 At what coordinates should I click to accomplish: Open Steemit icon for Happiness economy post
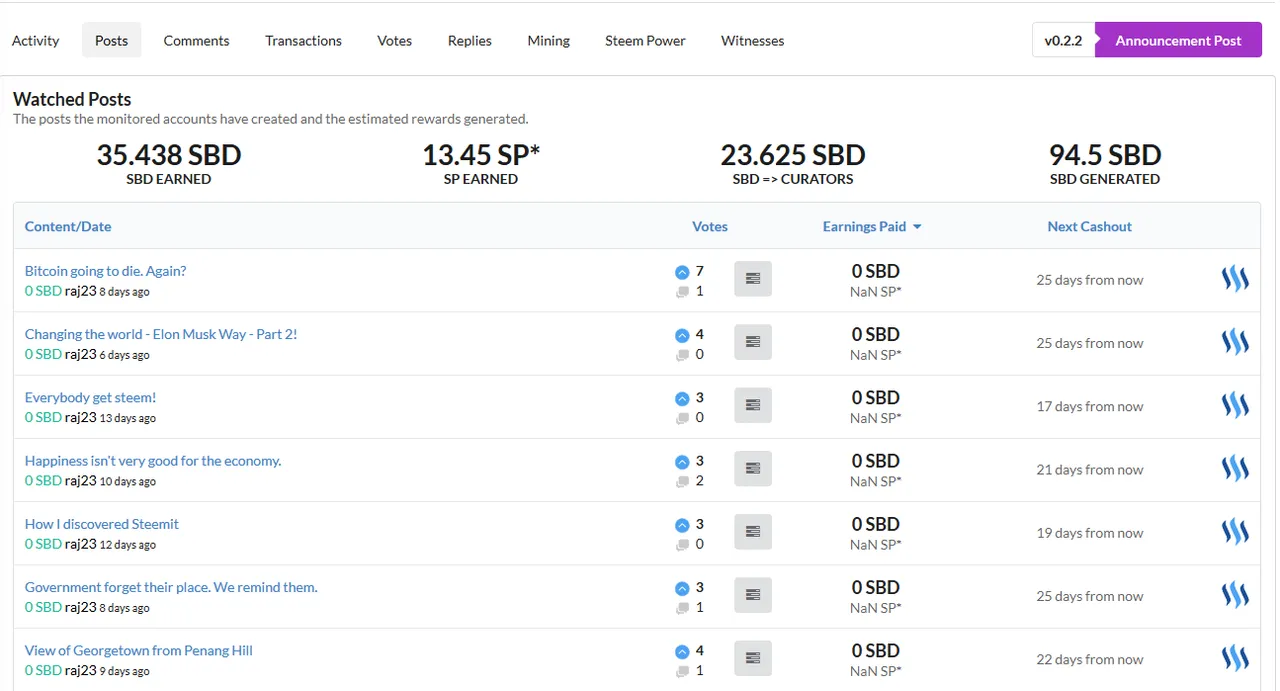click(1235, 469)
